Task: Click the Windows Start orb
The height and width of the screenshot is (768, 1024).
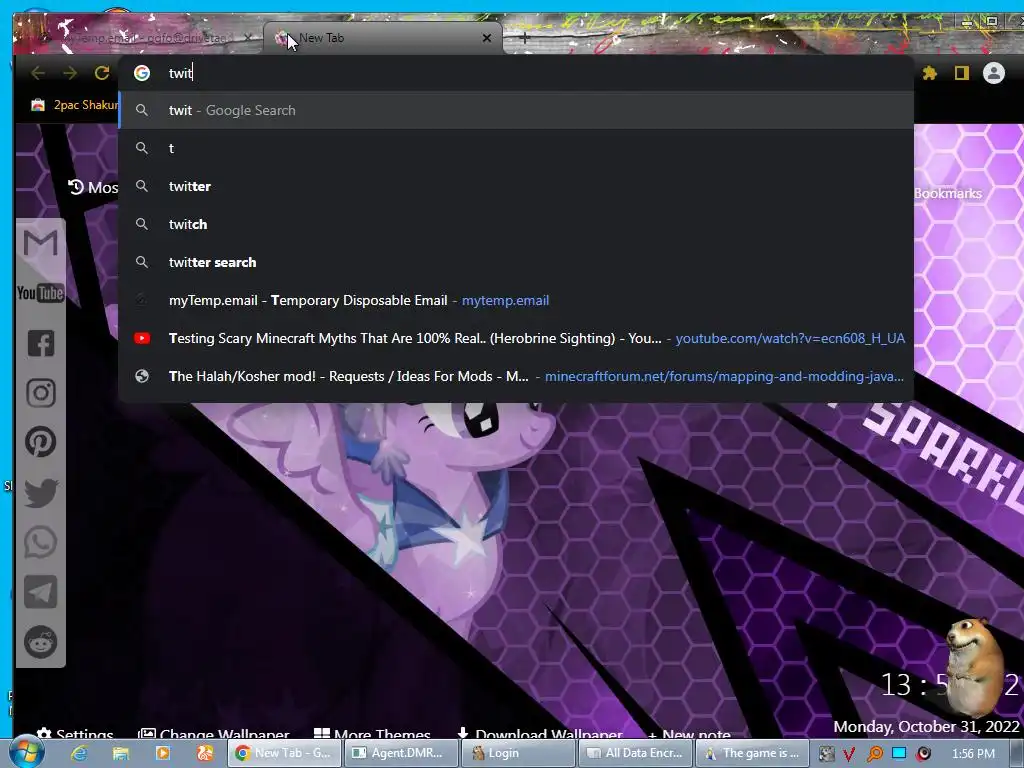Action: click(26, 753)
